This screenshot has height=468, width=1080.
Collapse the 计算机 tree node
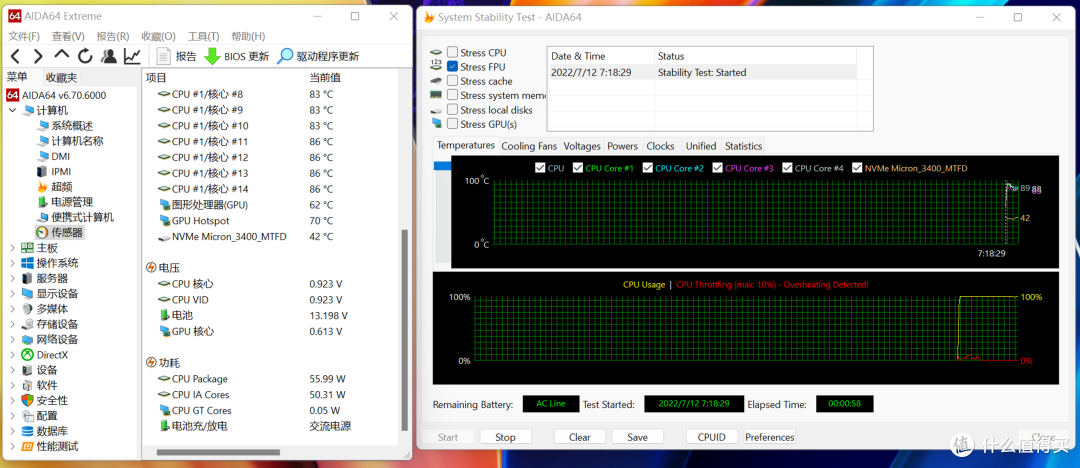[x=12, y=110]
